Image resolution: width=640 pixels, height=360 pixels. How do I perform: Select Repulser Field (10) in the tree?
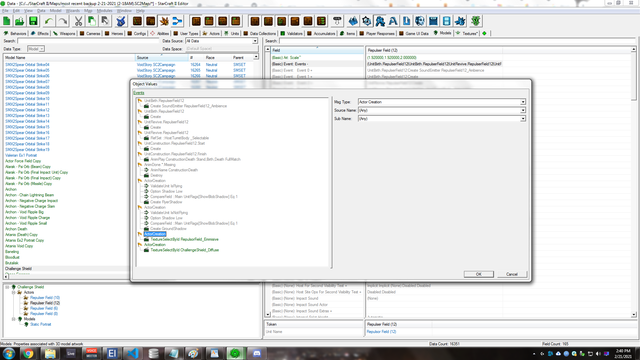pos(44,298)
